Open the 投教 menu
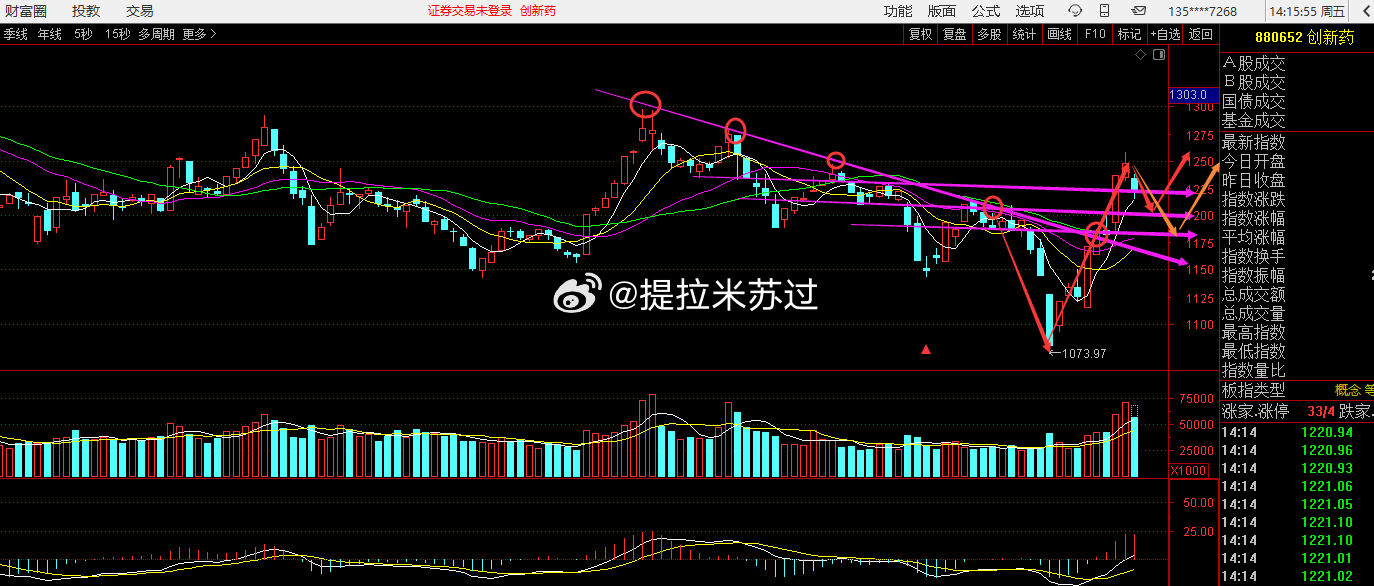This screenshot has width=1374, height=586. pos(86,11)
